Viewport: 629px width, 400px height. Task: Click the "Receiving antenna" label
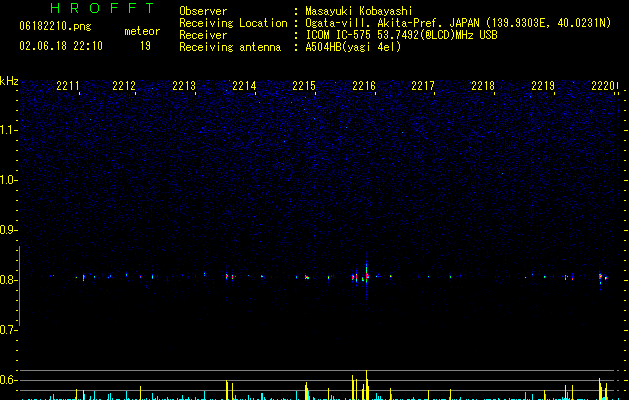coord(230,47)
